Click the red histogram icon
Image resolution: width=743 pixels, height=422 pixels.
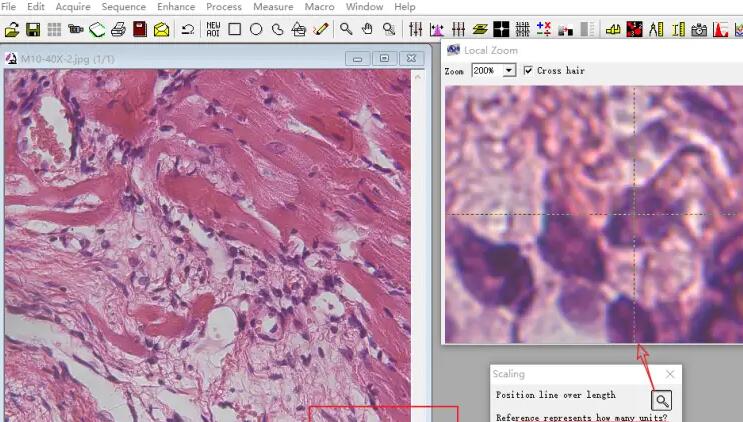point(720,30)
